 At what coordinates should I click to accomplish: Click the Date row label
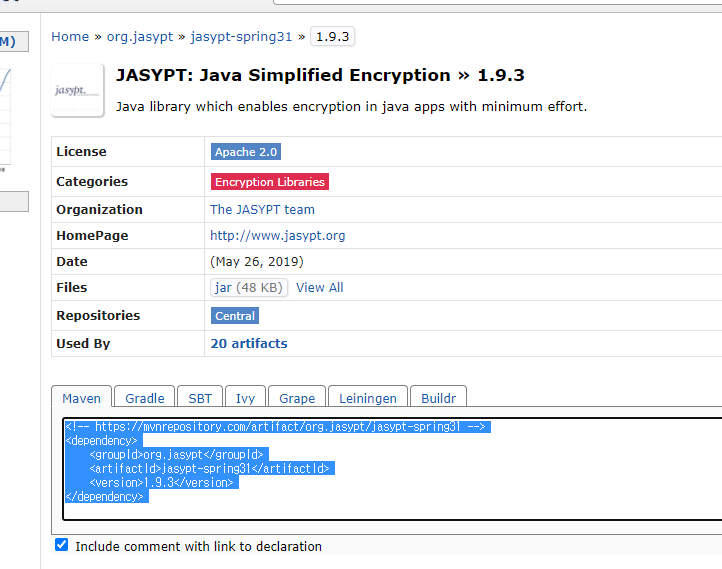pyautogui.click(x=72, y=261)
